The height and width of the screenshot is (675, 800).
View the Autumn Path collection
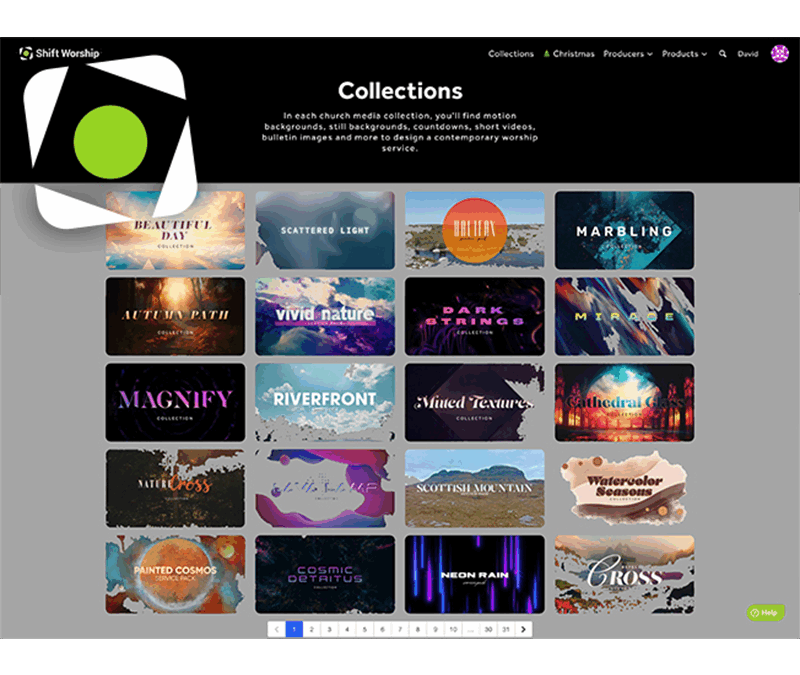click(175, 316)
